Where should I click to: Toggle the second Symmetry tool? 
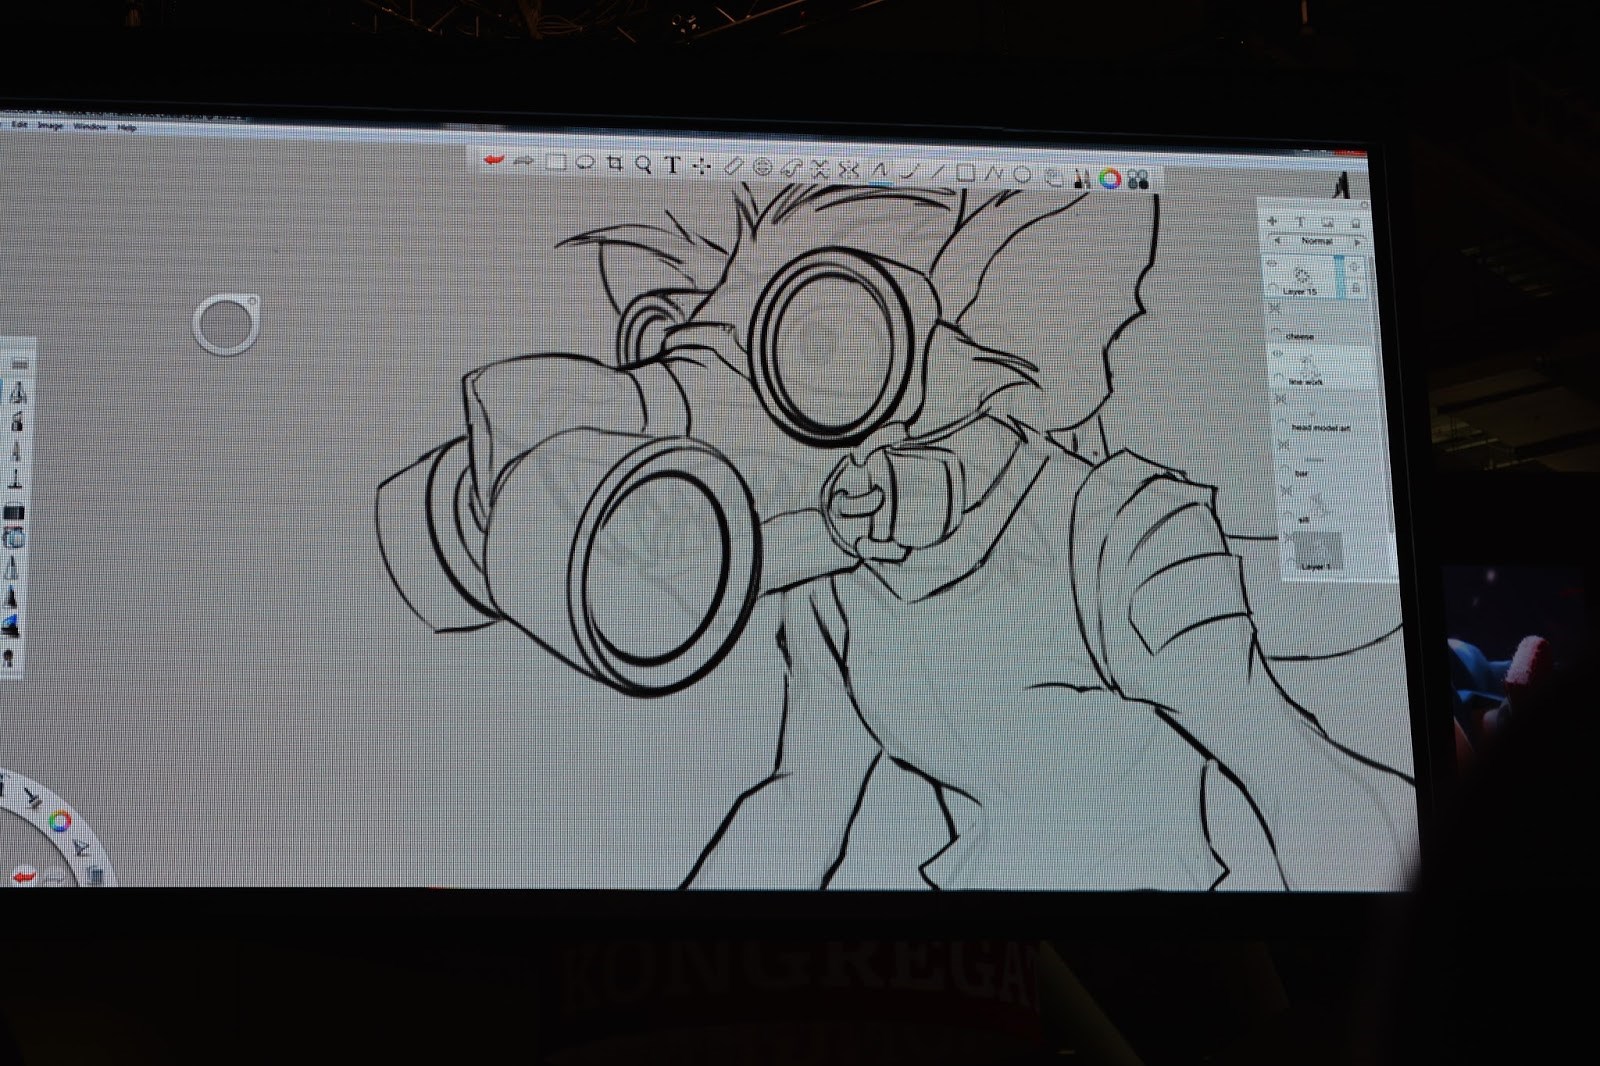point(848,170)
